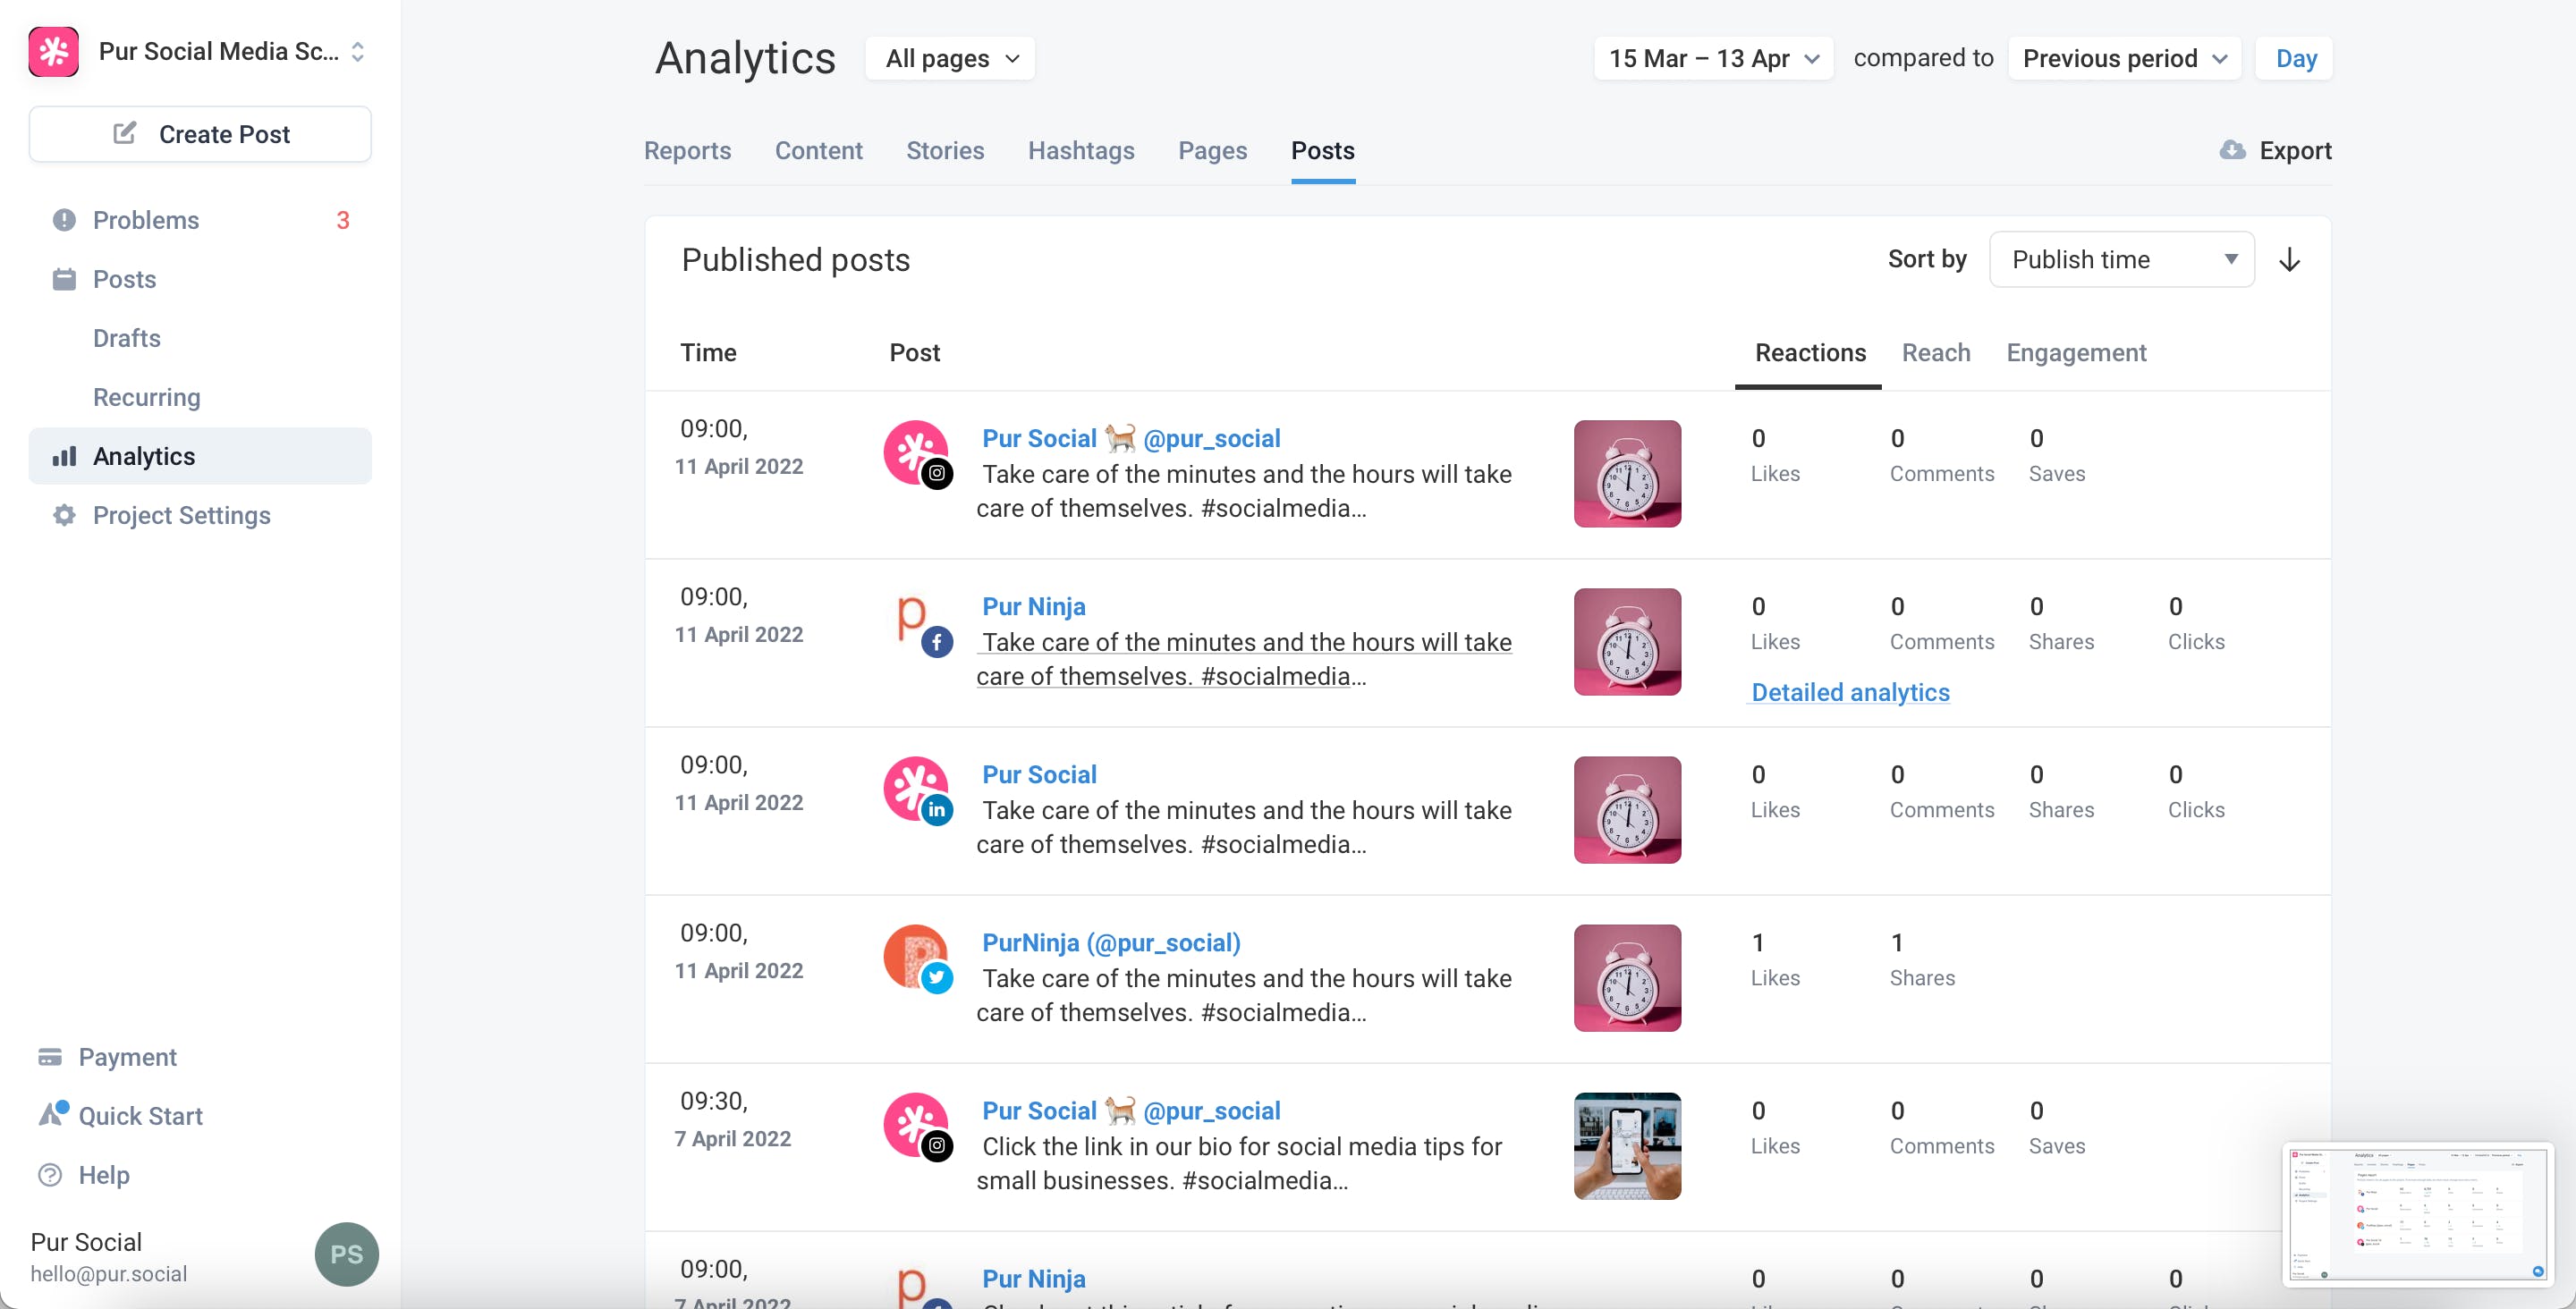Open Pur Social @pur_social link, 7 April post
This screenshot has width=2576, height=1309.
(x=1131, y=1110)
